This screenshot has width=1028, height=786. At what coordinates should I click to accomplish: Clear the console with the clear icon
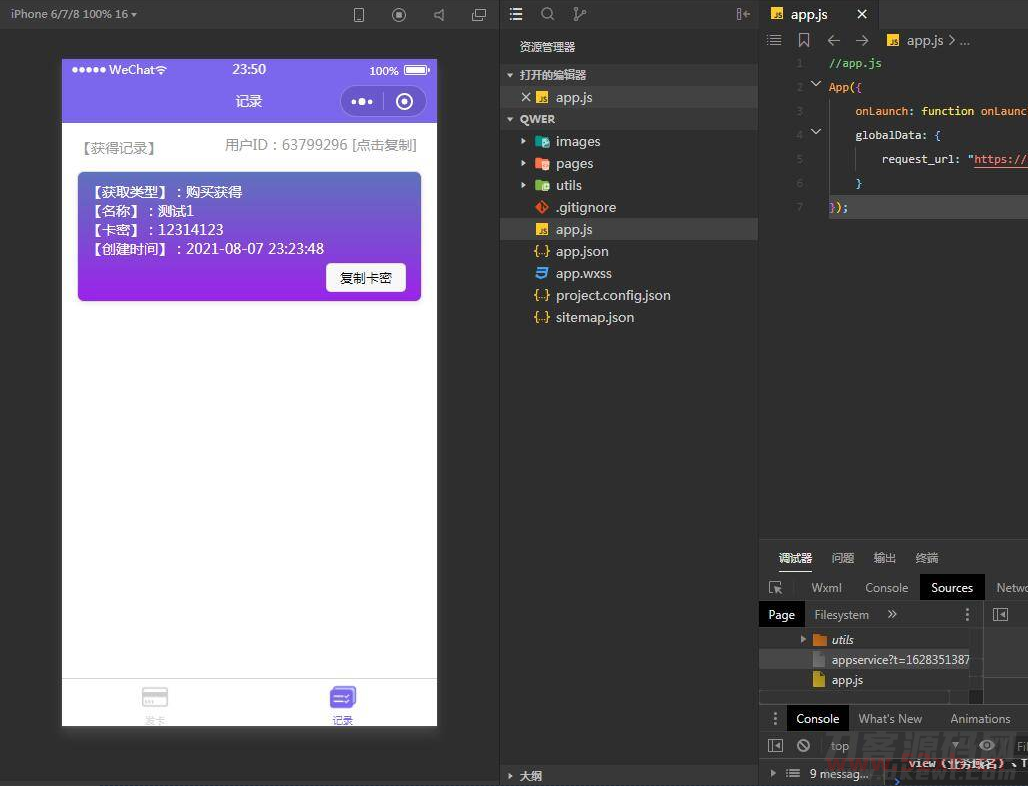point(803,745)
